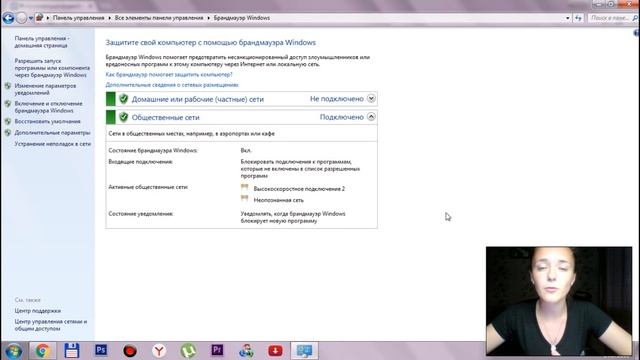Screen dimensions: 640x360
Task: Click the Windows Start button
Action: click(x=13, y=351)
